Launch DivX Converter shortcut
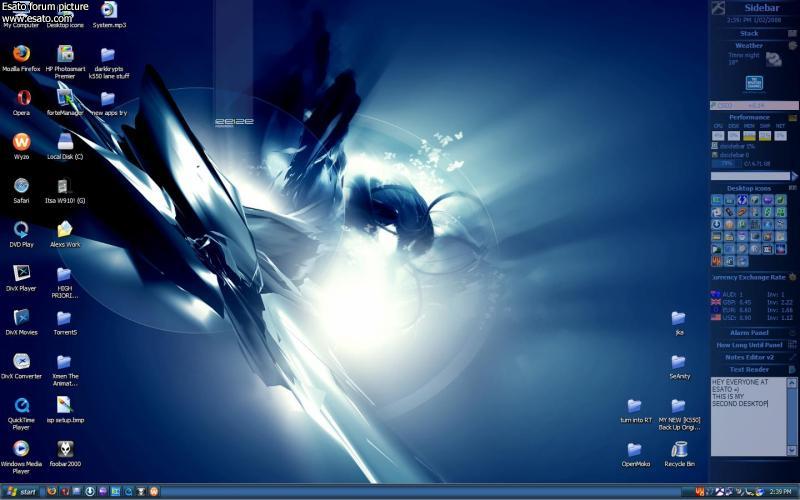 21,366
